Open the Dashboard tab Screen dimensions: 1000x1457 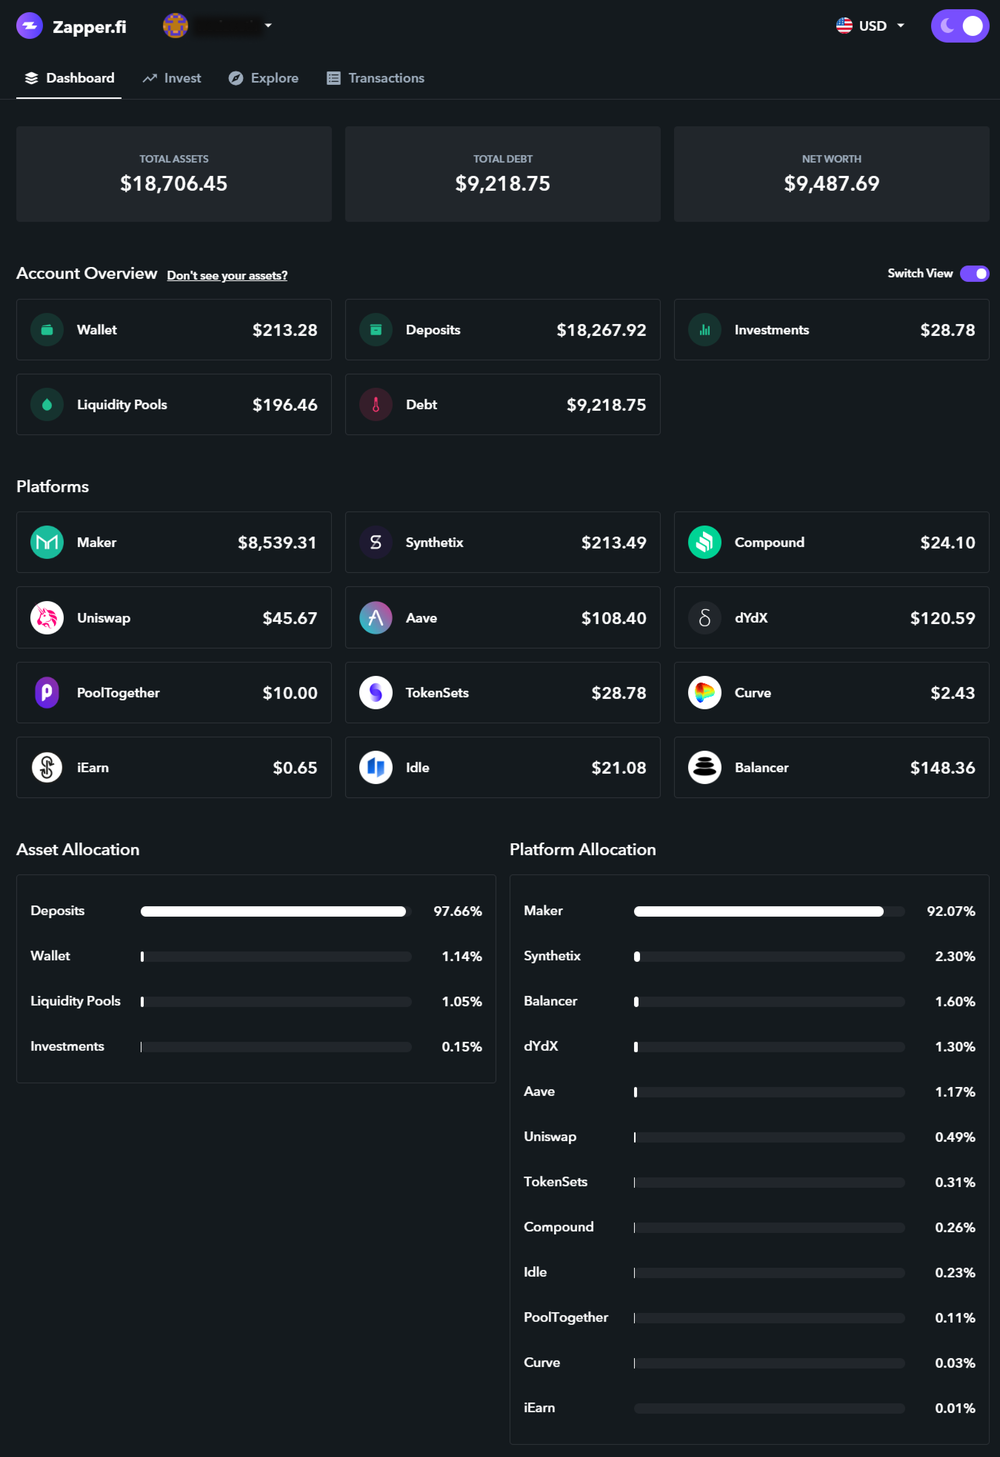tap(69, 78)
